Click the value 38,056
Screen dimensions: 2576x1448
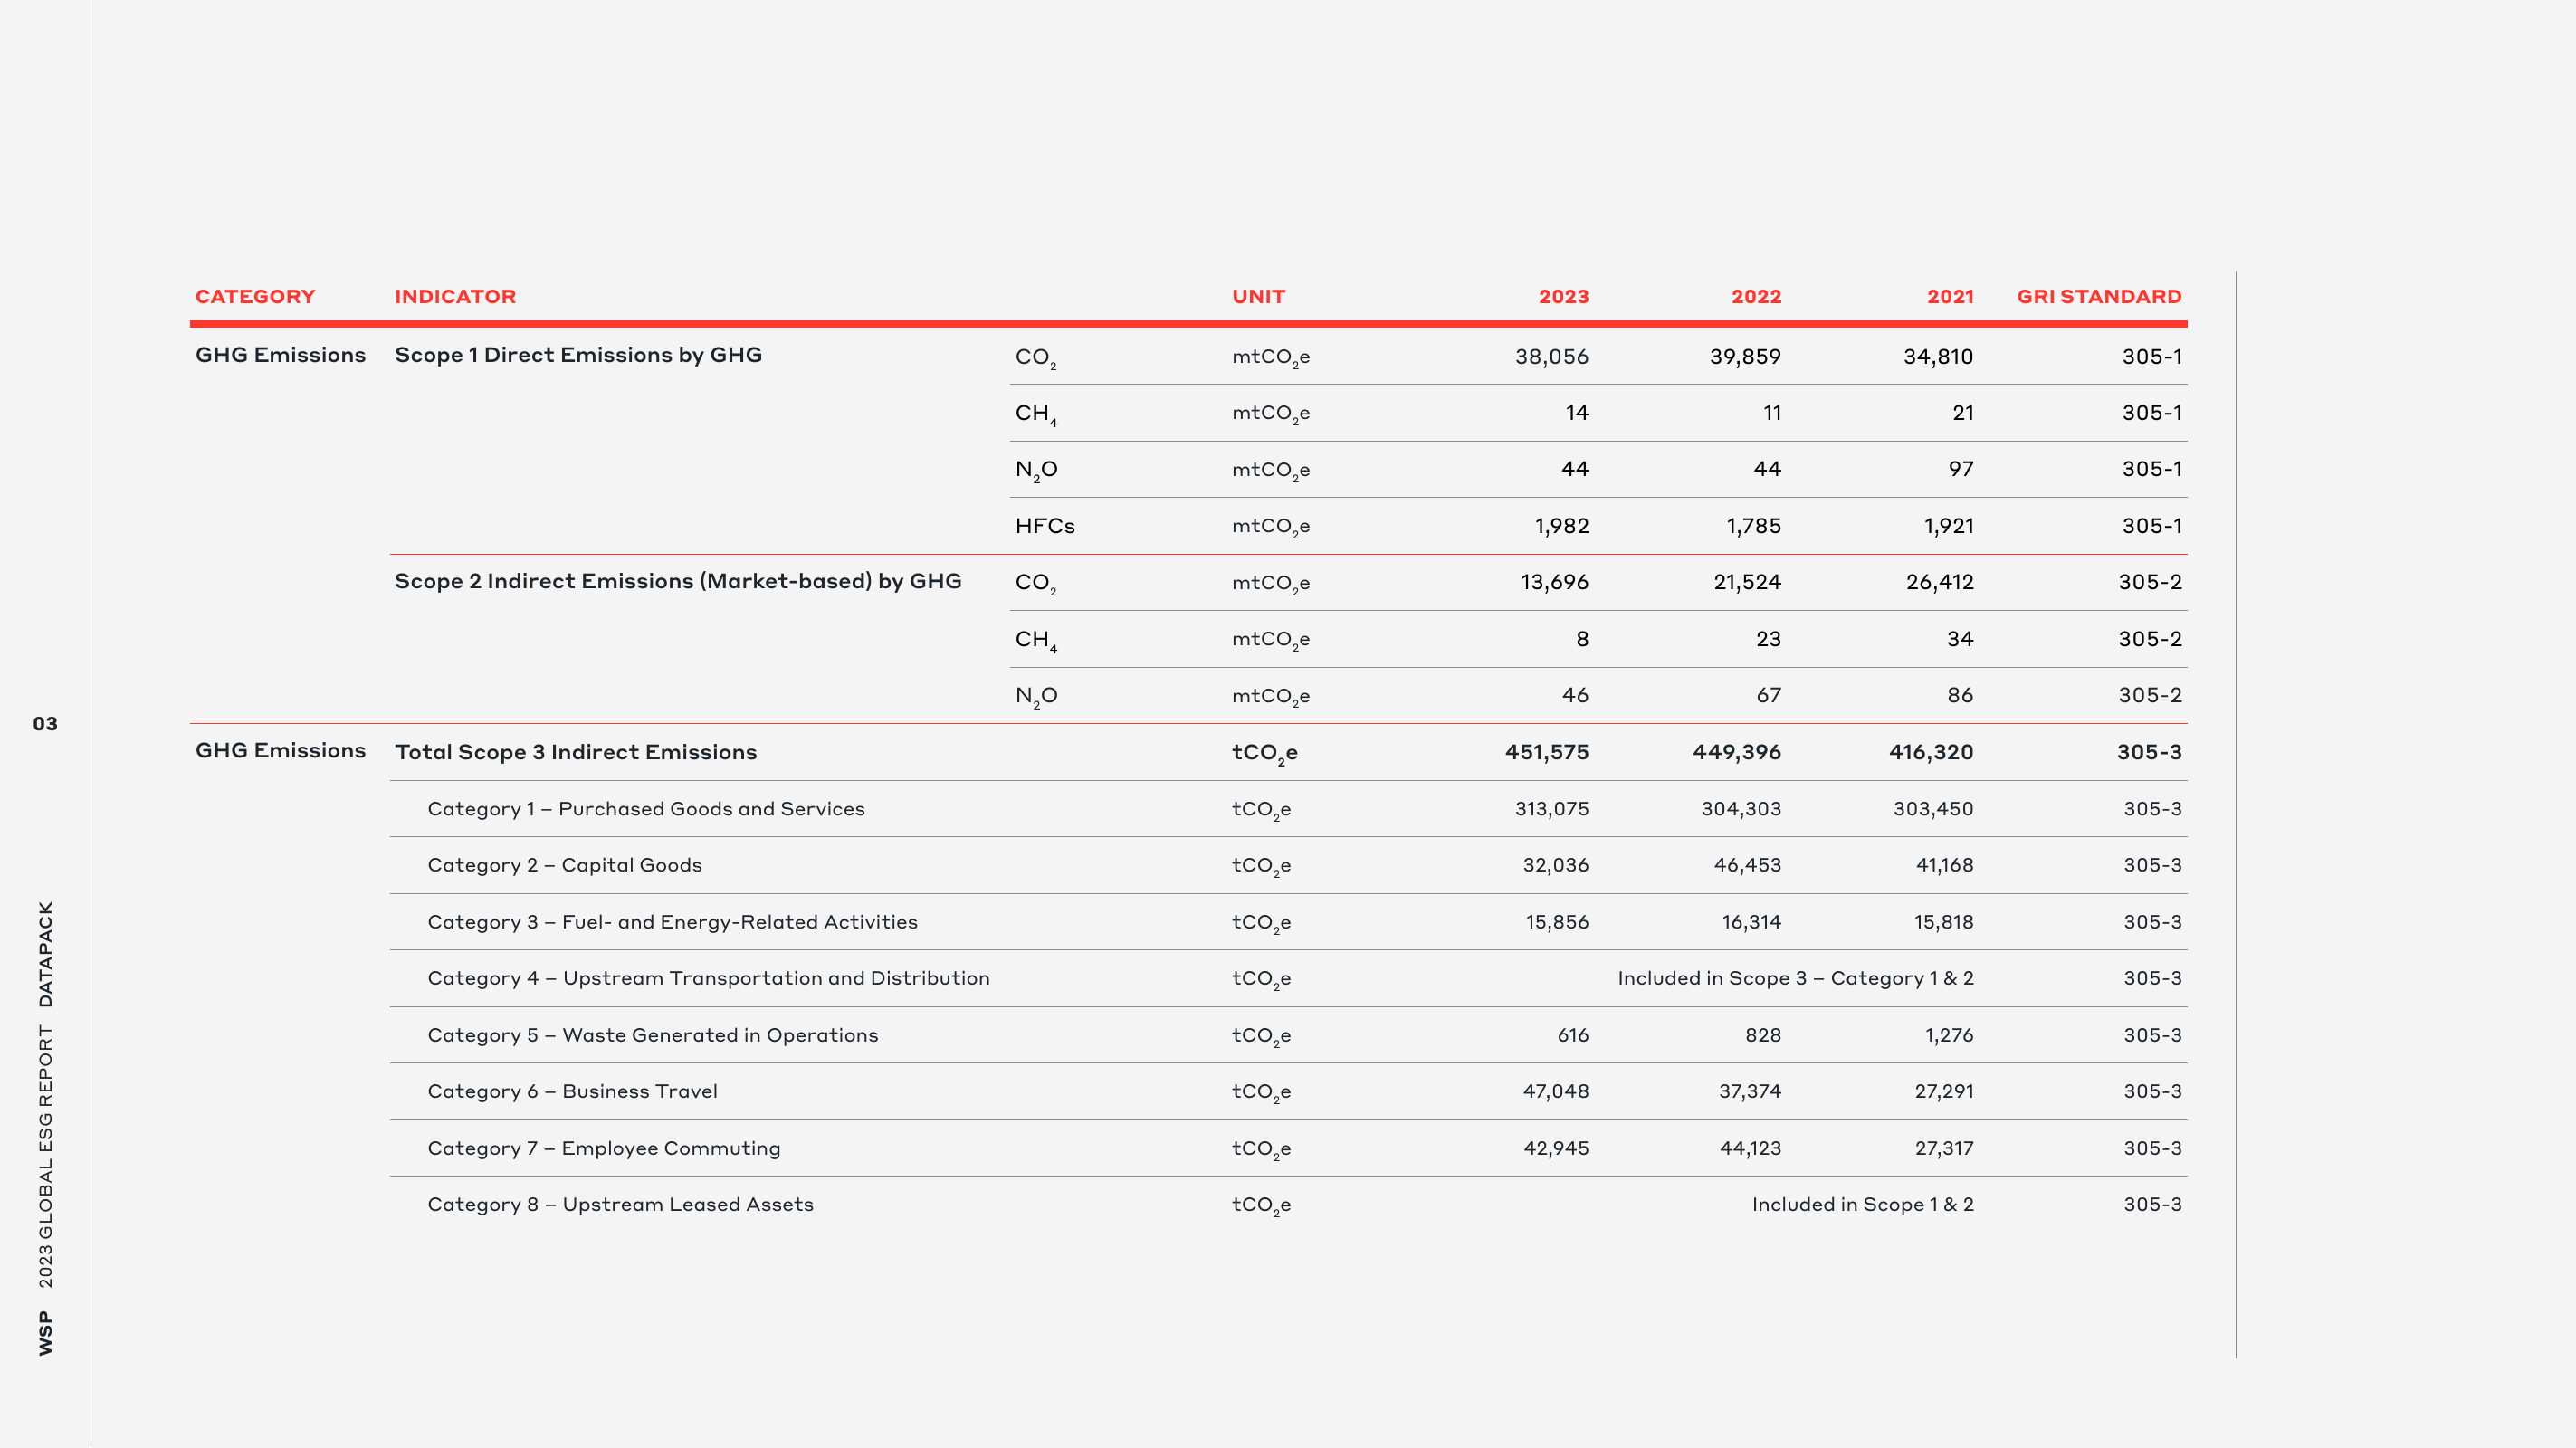click(1551, 357)
